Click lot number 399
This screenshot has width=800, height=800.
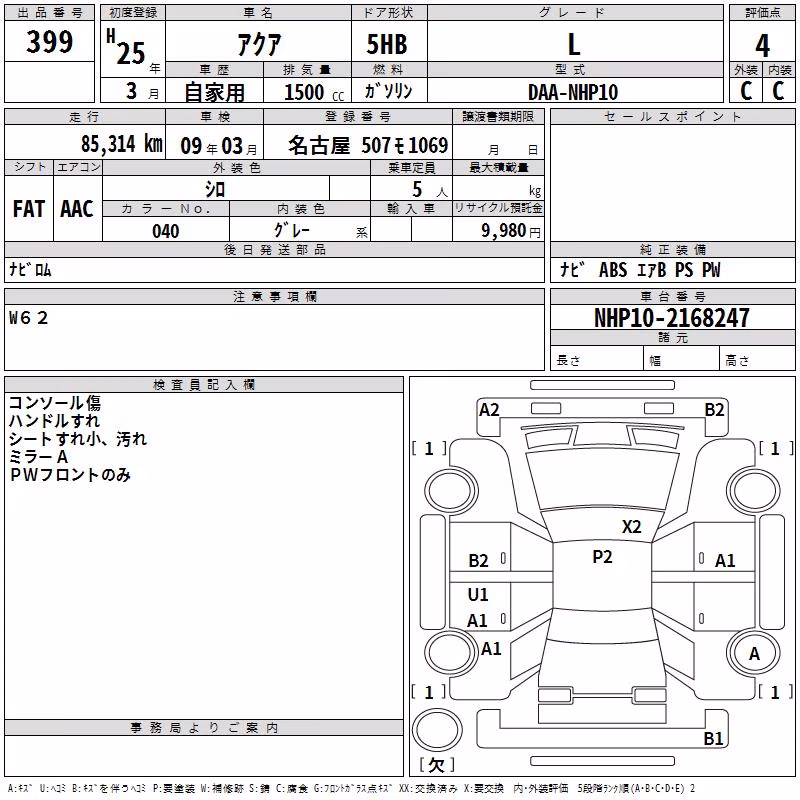pyautogui.click(x=49, y=41)
